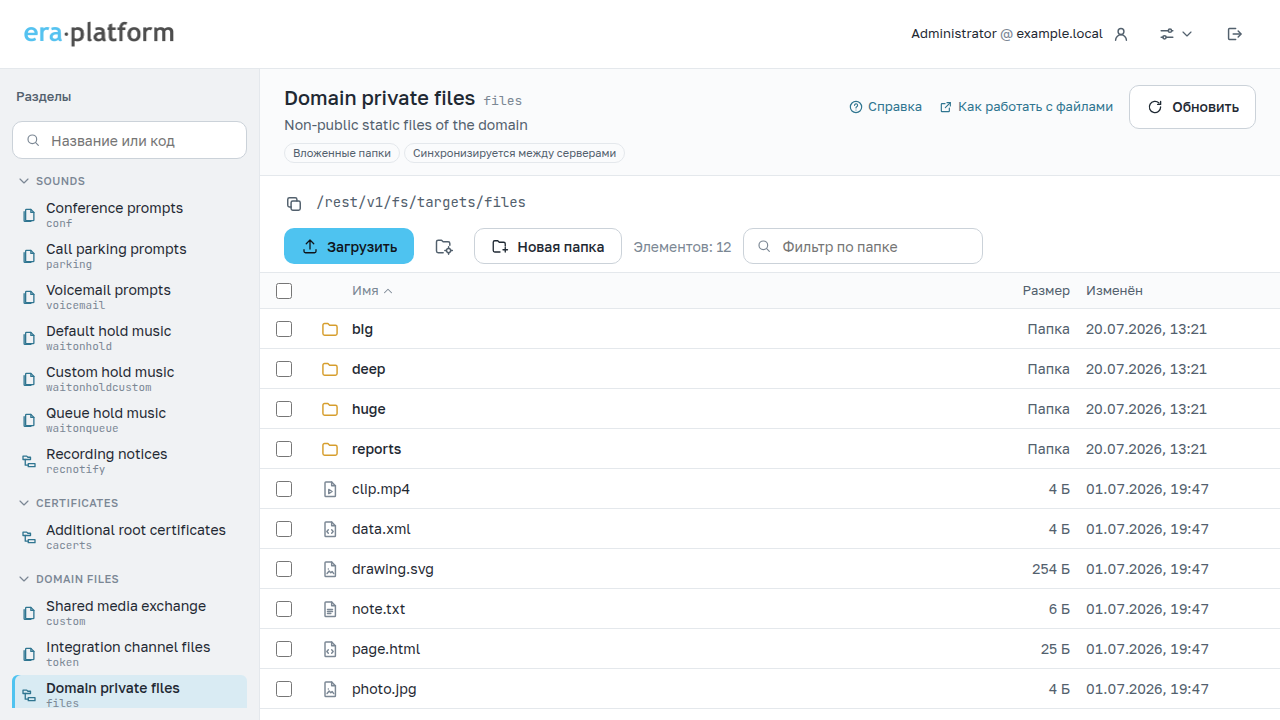The image size is (1280, 720).
Task: Click the folder icon for huge
Action: click(330, 409)
